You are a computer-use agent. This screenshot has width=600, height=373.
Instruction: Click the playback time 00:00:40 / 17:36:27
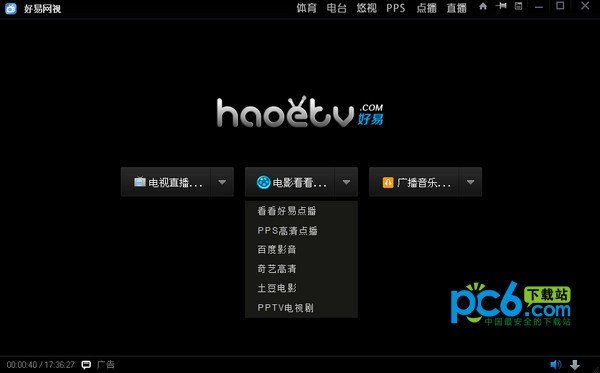point(41,365)
